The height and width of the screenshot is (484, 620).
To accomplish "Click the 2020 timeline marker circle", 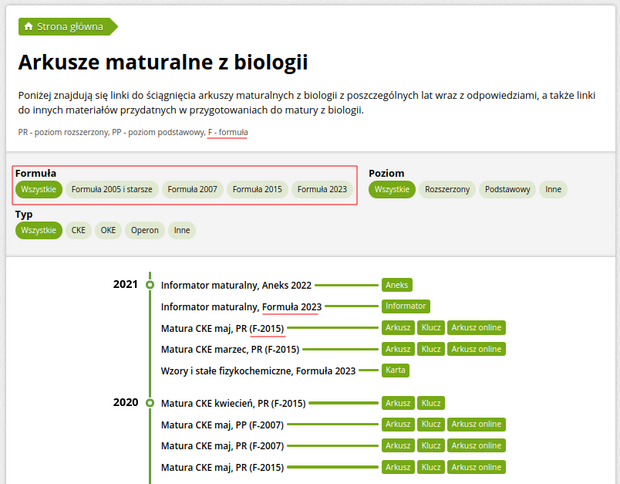I will (150, 403).
